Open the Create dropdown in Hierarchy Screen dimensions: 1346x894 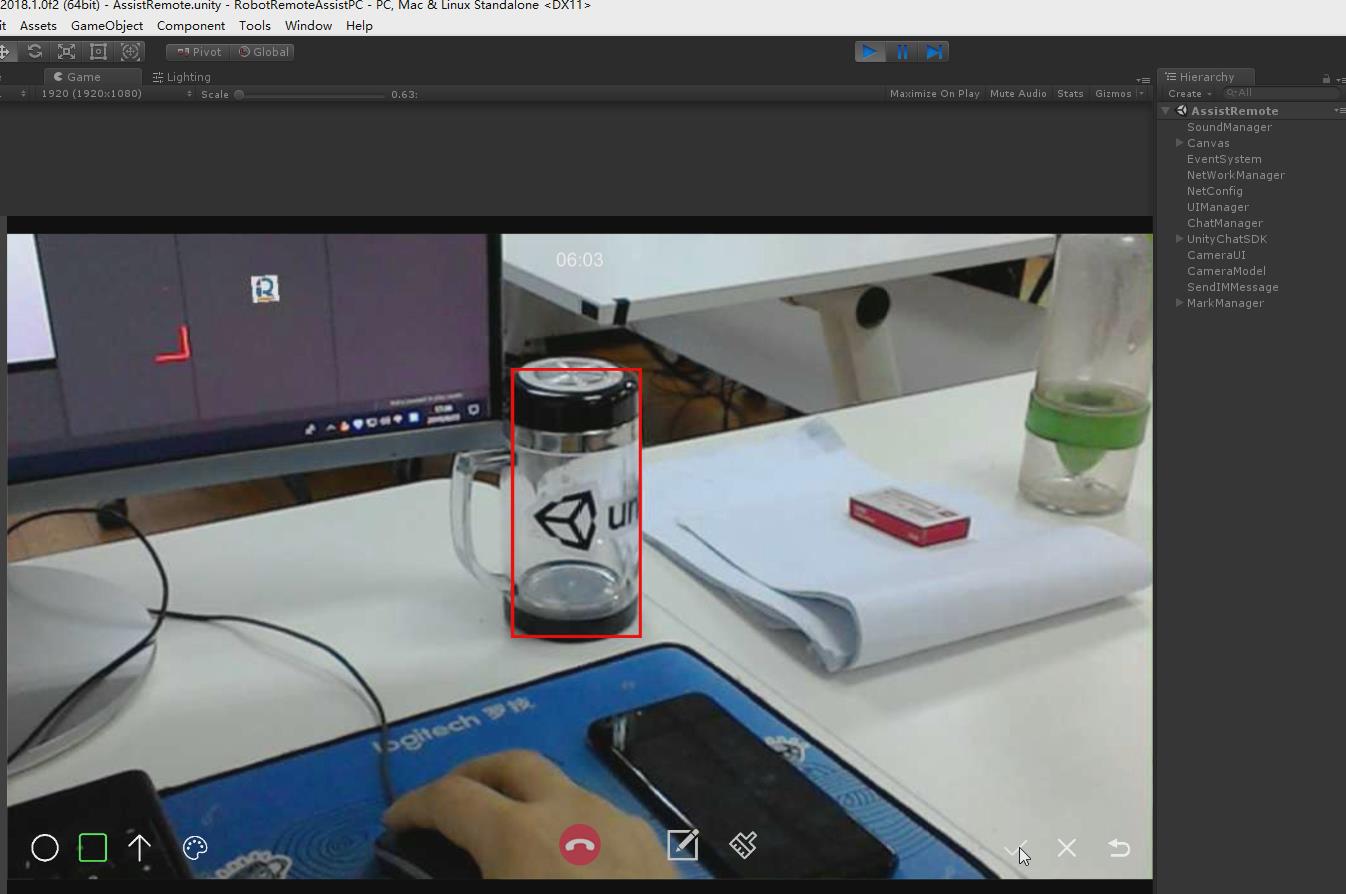1189,94
